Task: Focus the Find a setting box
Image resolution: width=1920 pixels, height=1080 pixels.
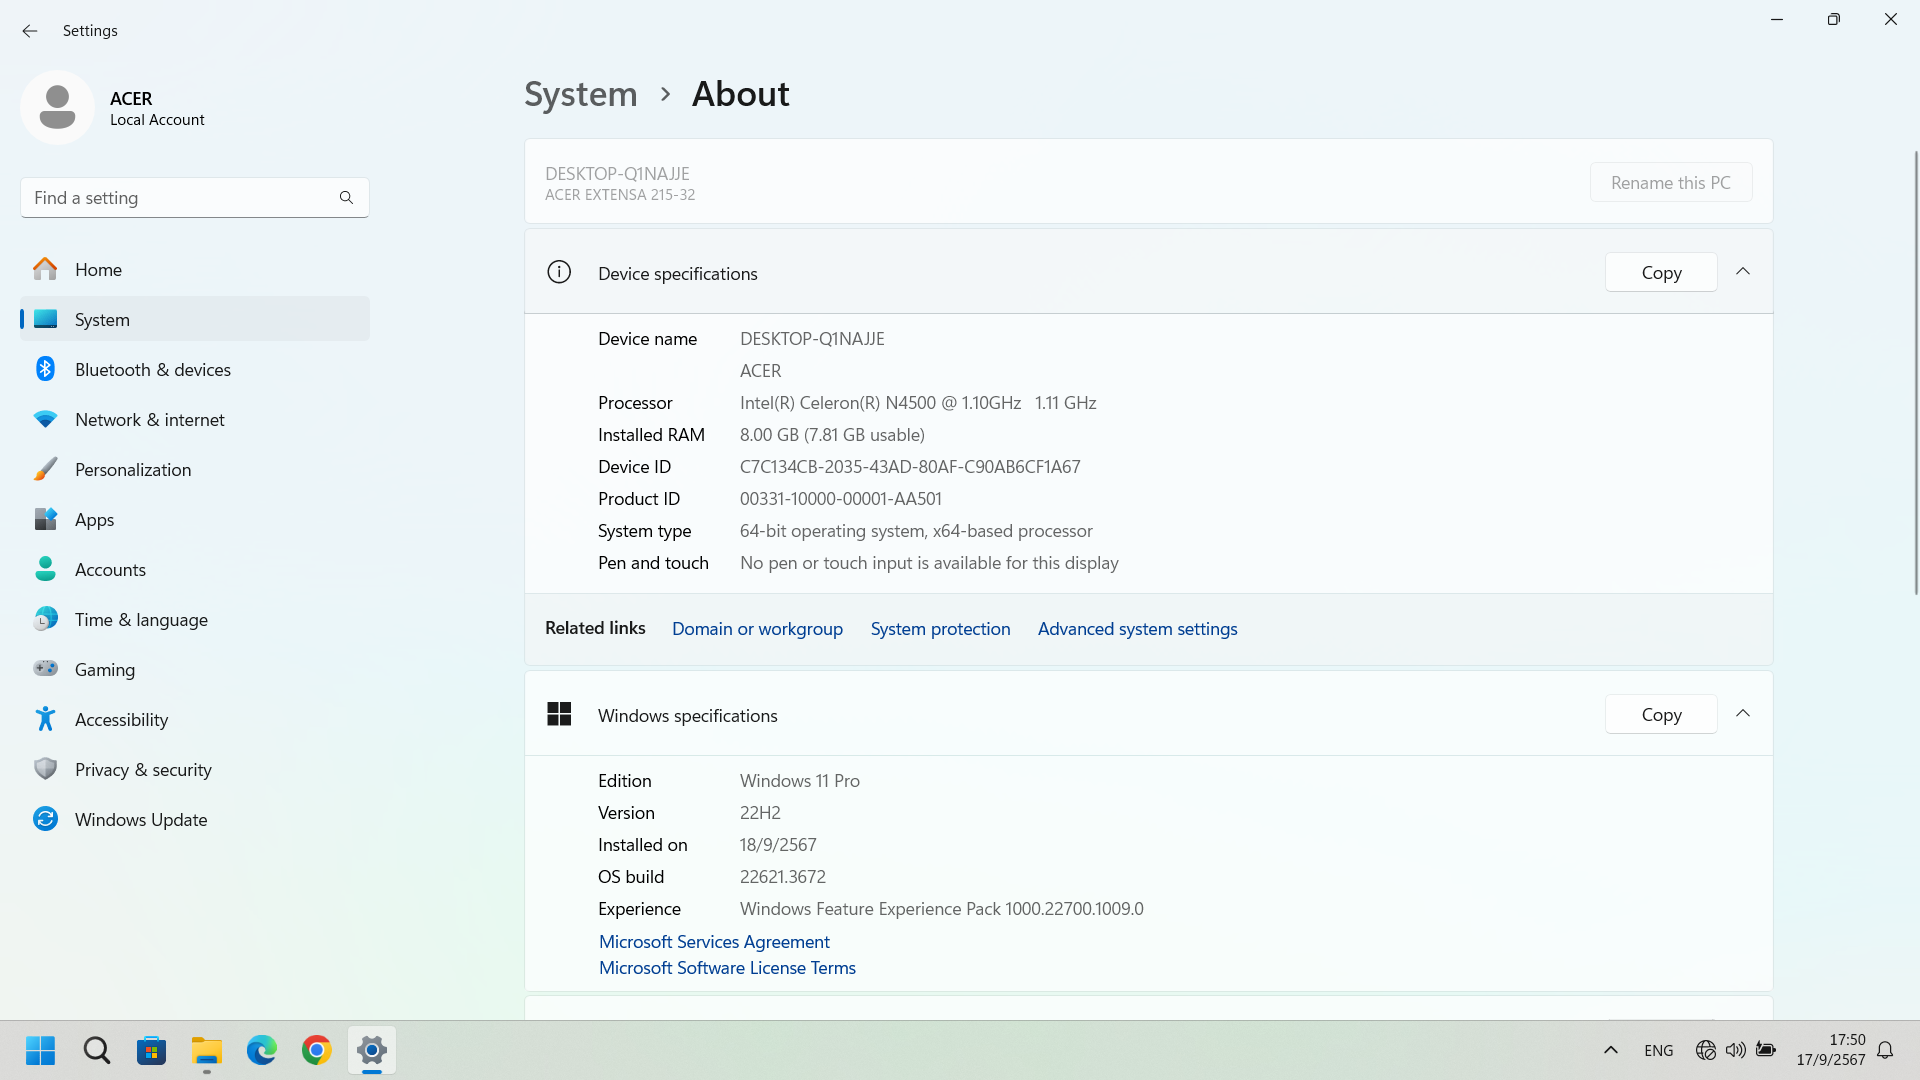Action: [x=195, y=198]
